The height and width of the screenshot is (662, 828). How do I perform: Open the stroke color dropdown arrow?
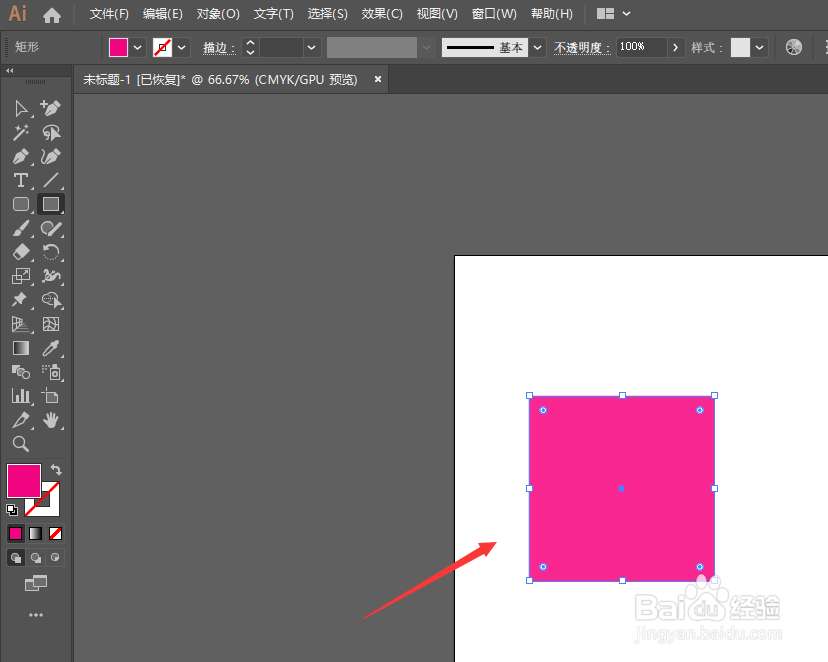[182, 48]
